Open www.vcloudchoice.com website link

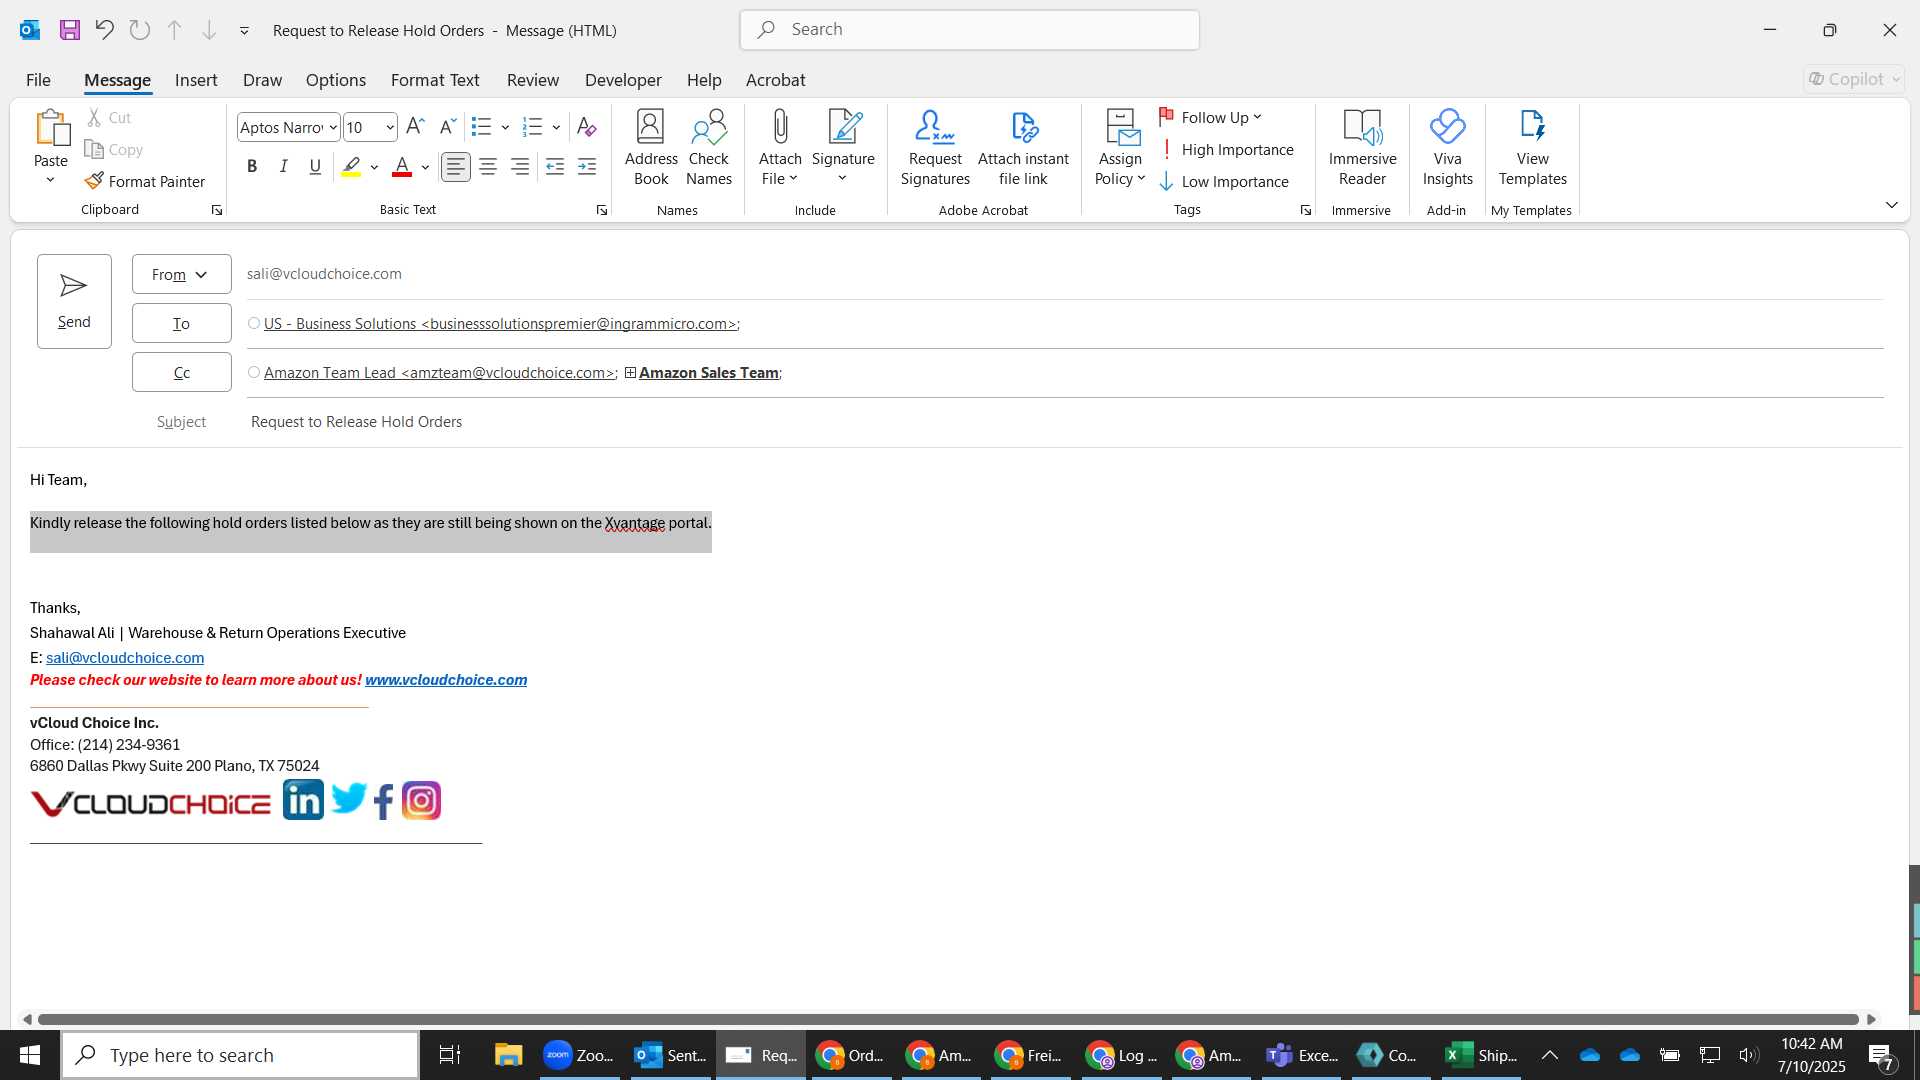click(446, 680)
